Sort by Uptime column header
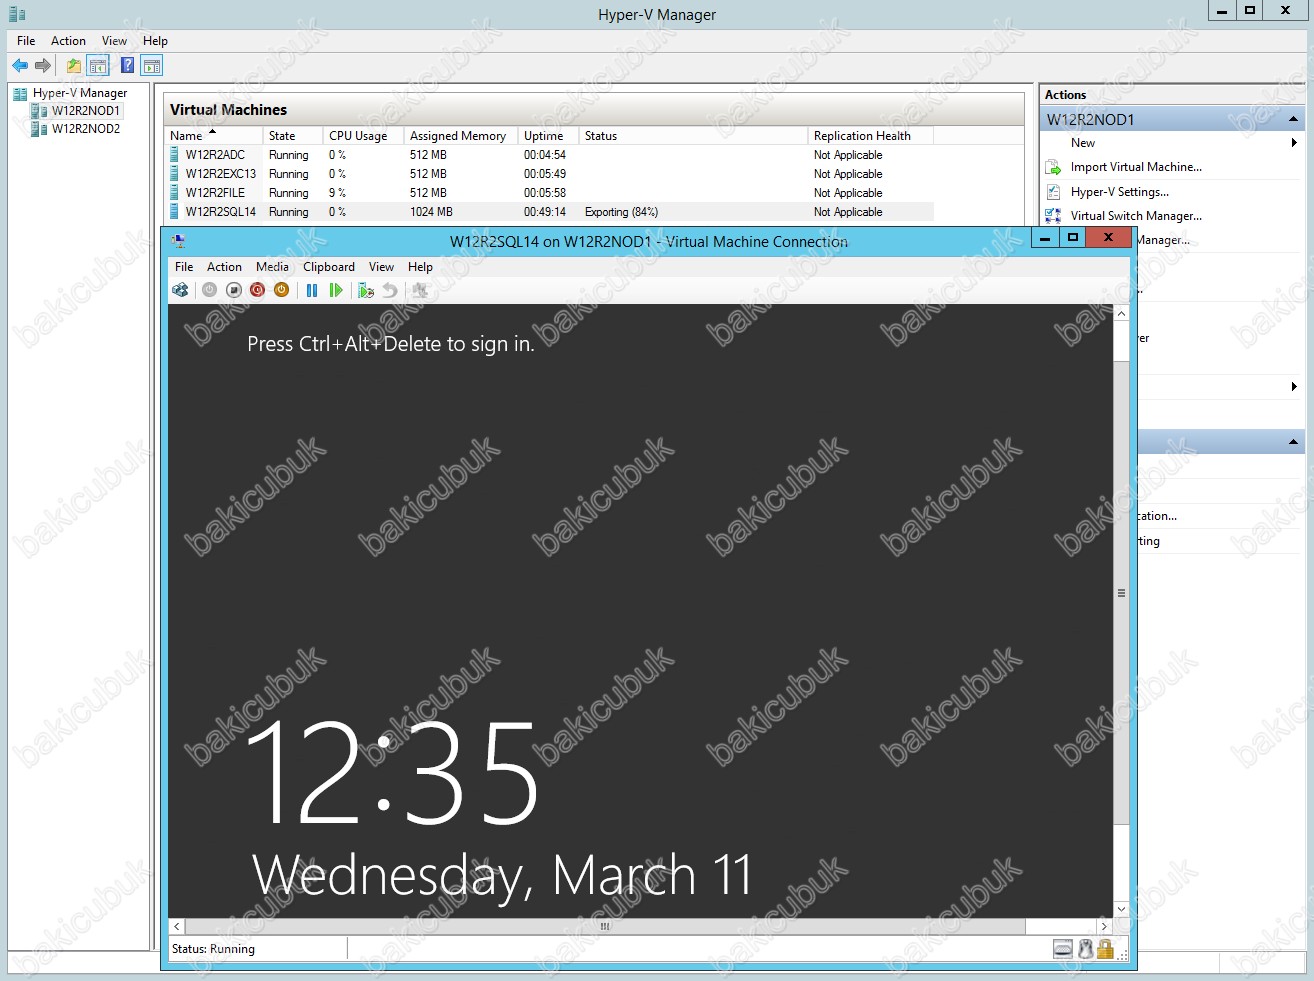Image resolution: width=1314 pixels, height=981 pixels. [x=548, y=136]
